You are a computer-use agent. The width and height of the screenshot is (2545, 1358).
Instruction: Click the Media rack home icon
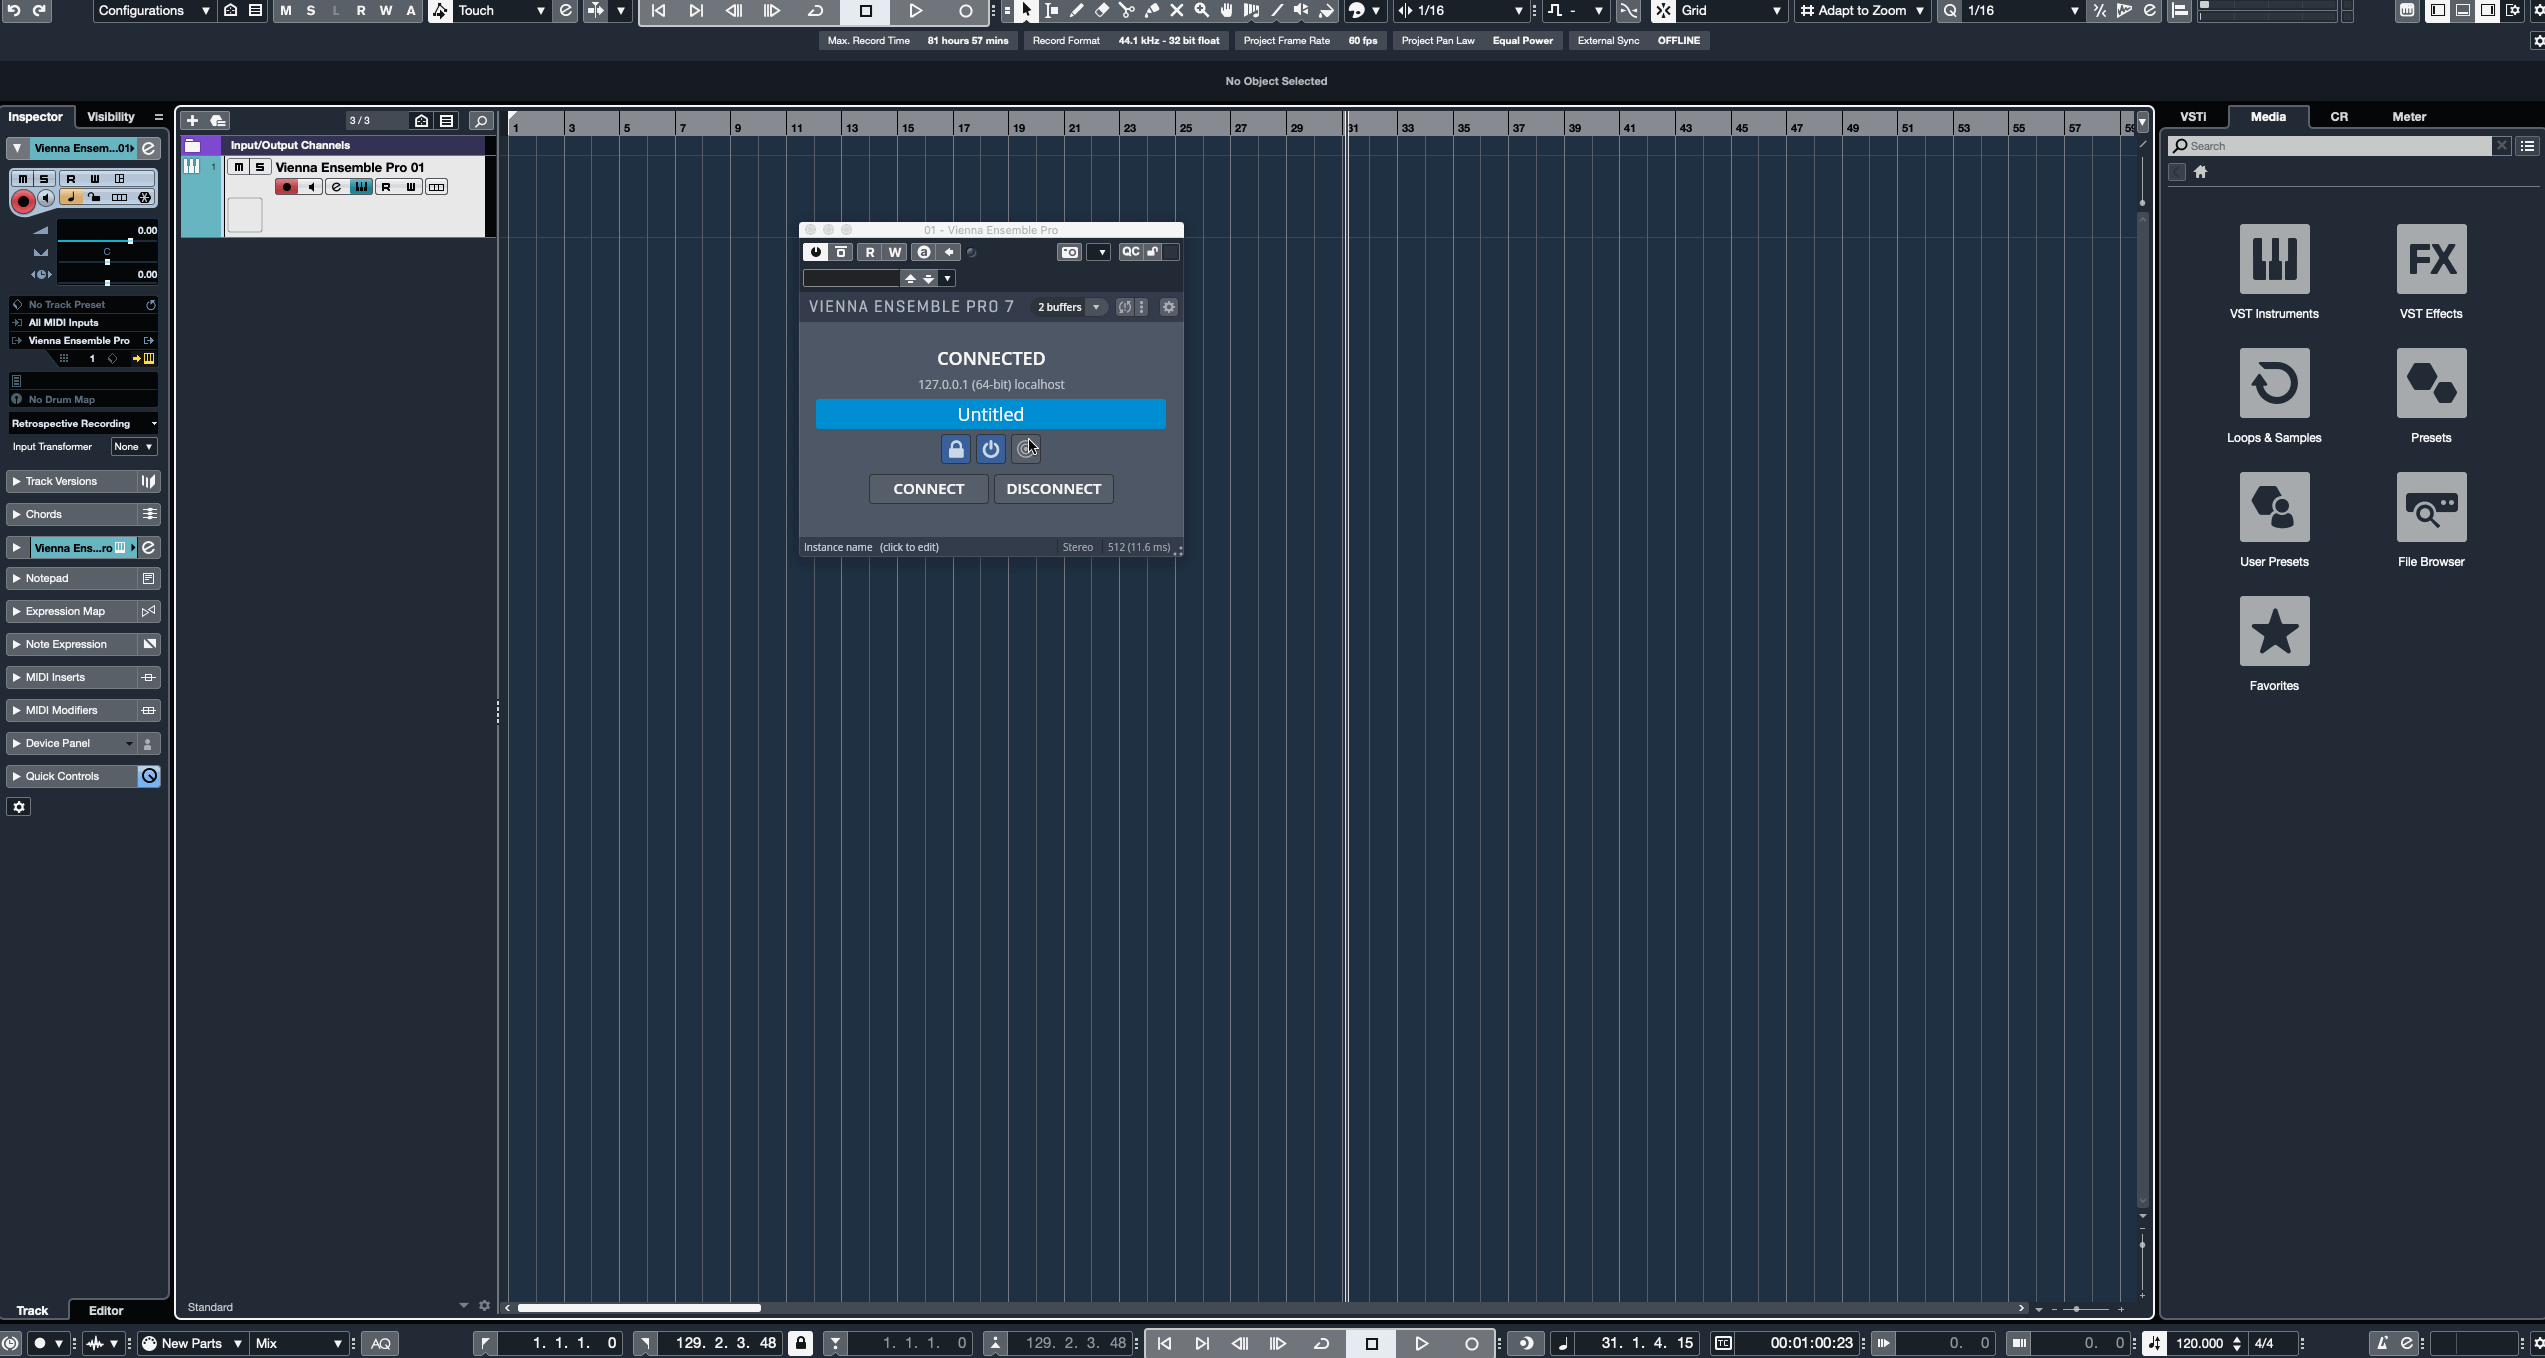tap(2200, 172)
